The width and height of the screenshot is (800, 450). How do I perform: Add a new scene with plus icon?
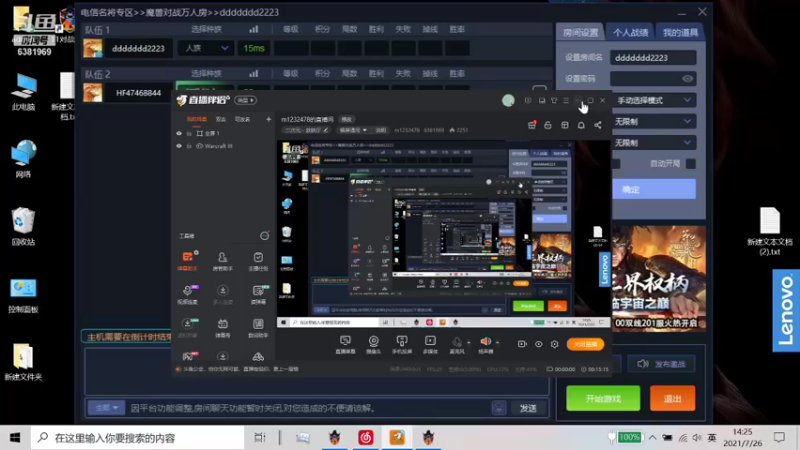point(268,119)
